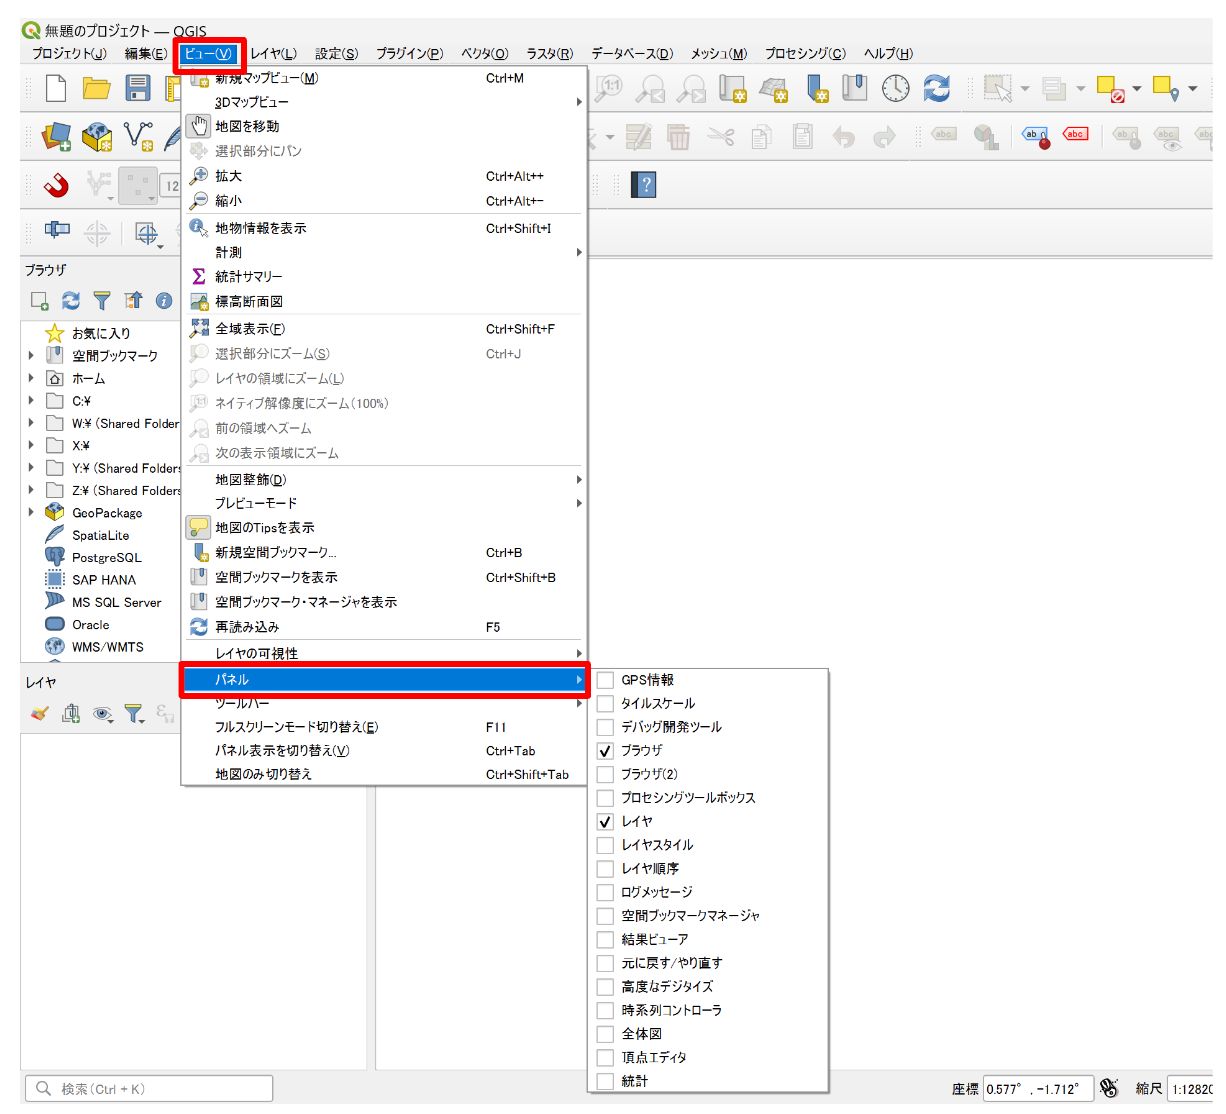The width and height of the screenshot is (1226, 1114).
Task: Check the ログメッセージ panel
Action: pos(605,892)
